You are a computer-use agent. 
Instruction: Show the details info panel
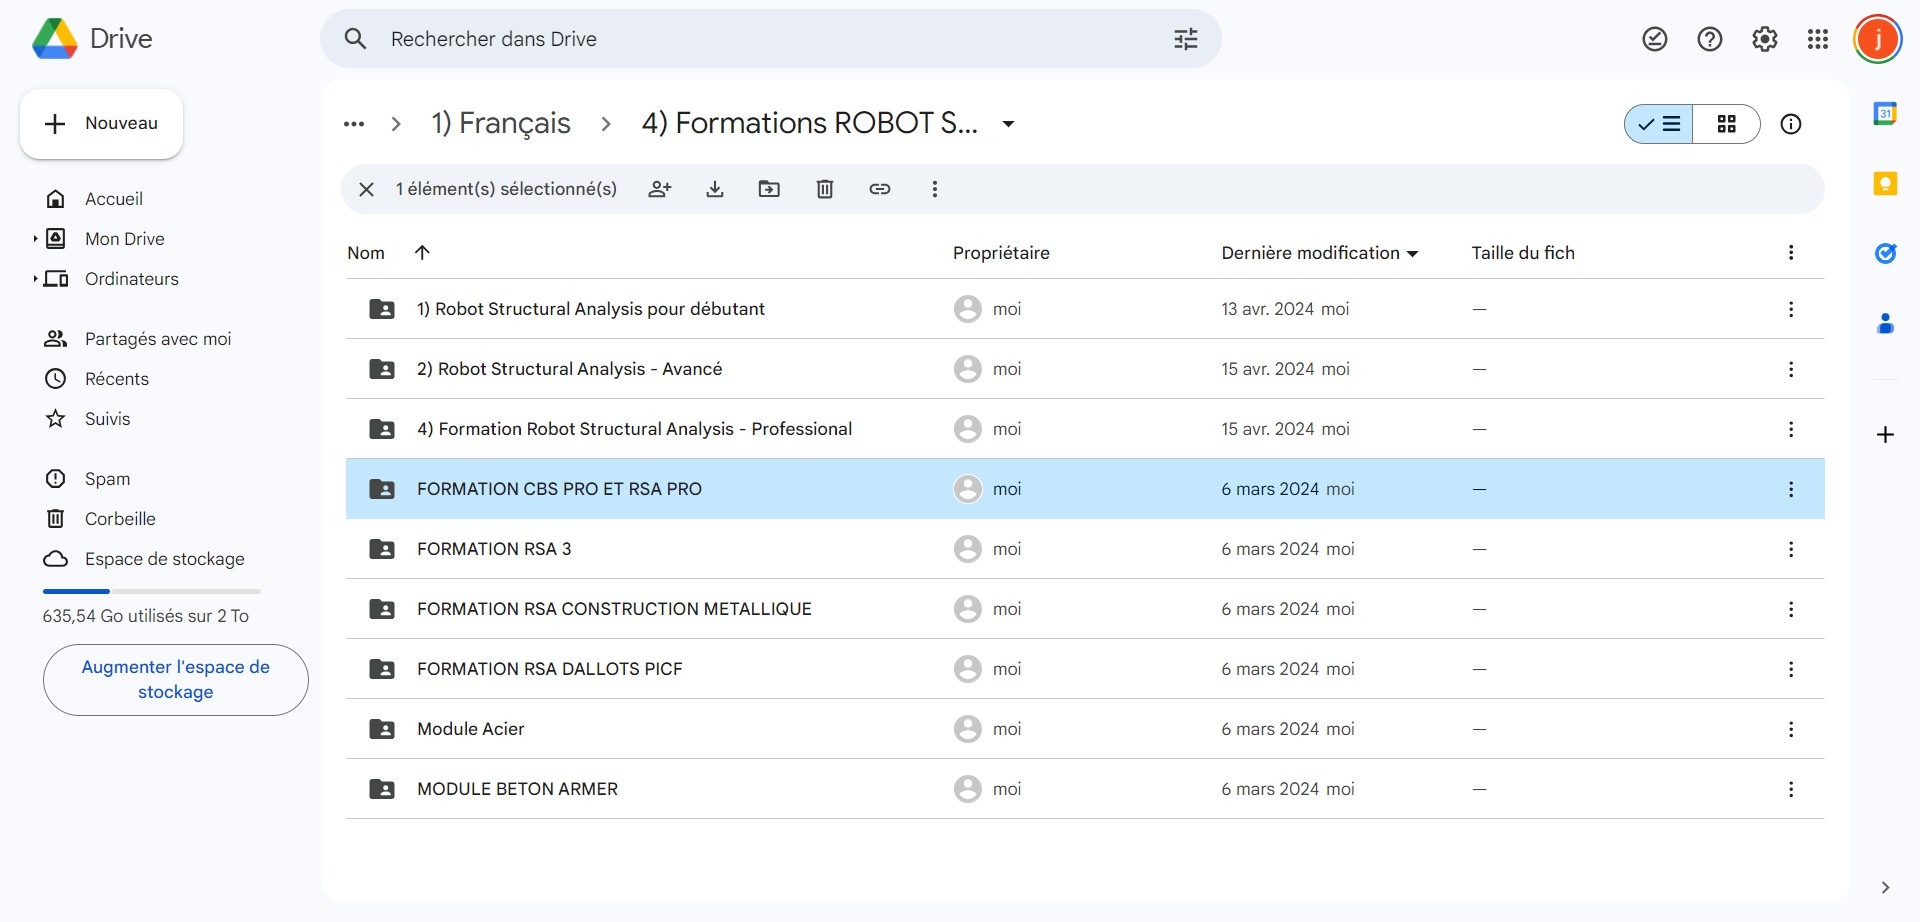coord(1791,124)
